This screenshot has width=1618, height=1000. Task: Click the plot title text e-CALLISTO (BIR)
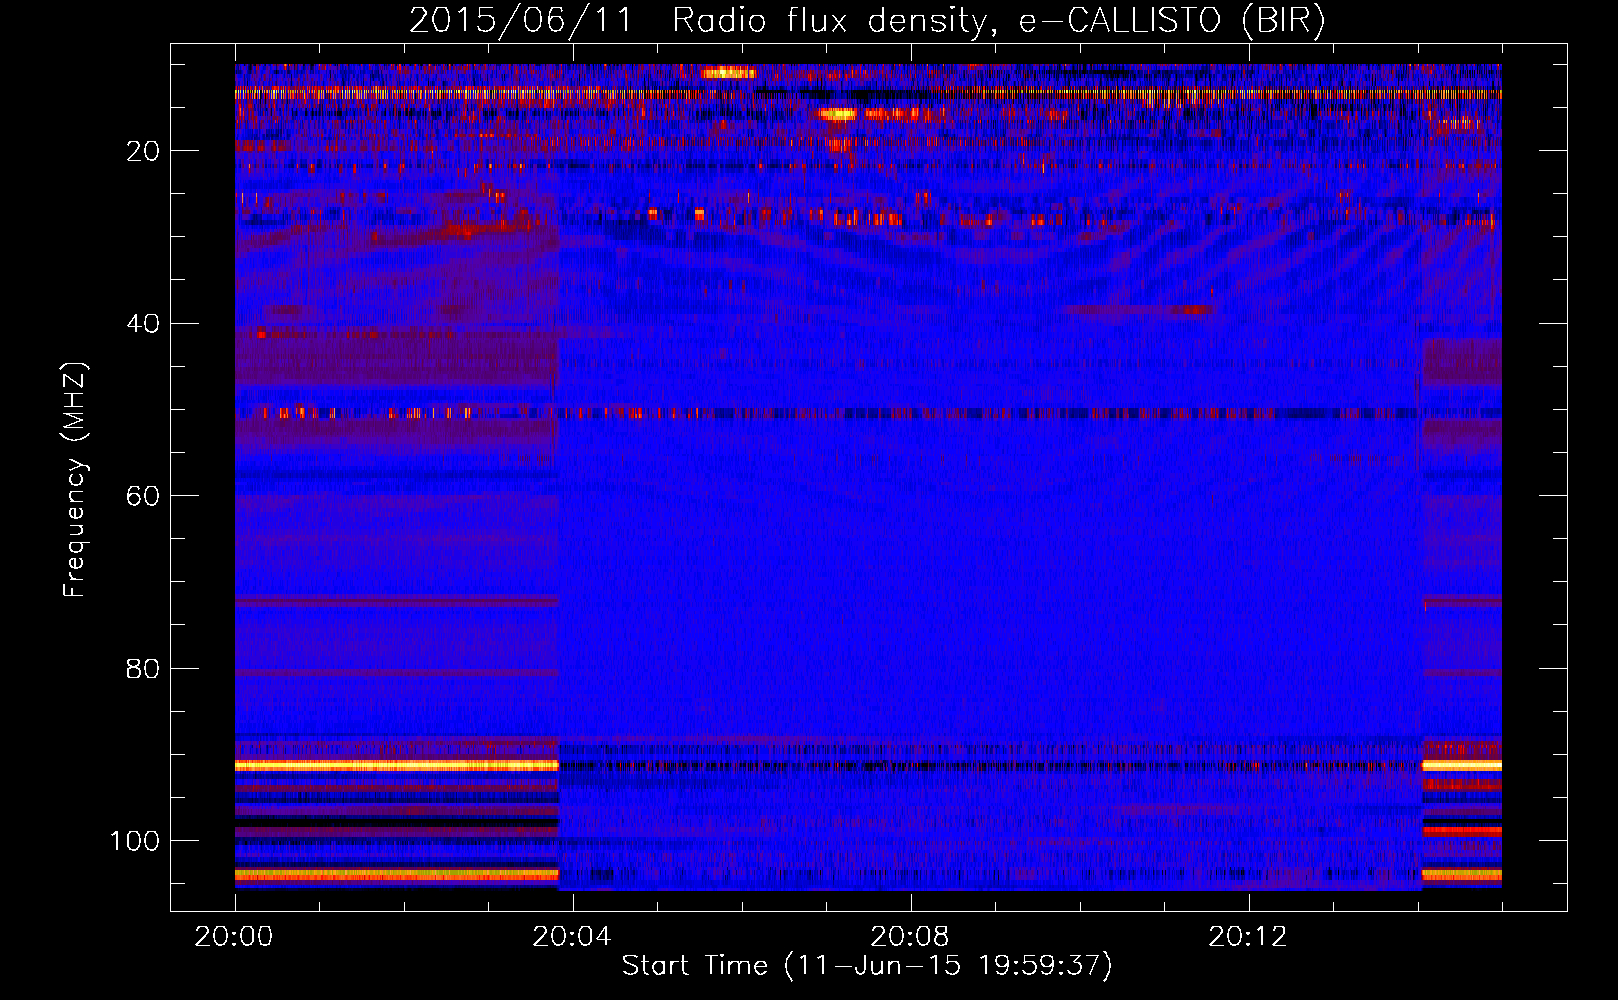1172,21
